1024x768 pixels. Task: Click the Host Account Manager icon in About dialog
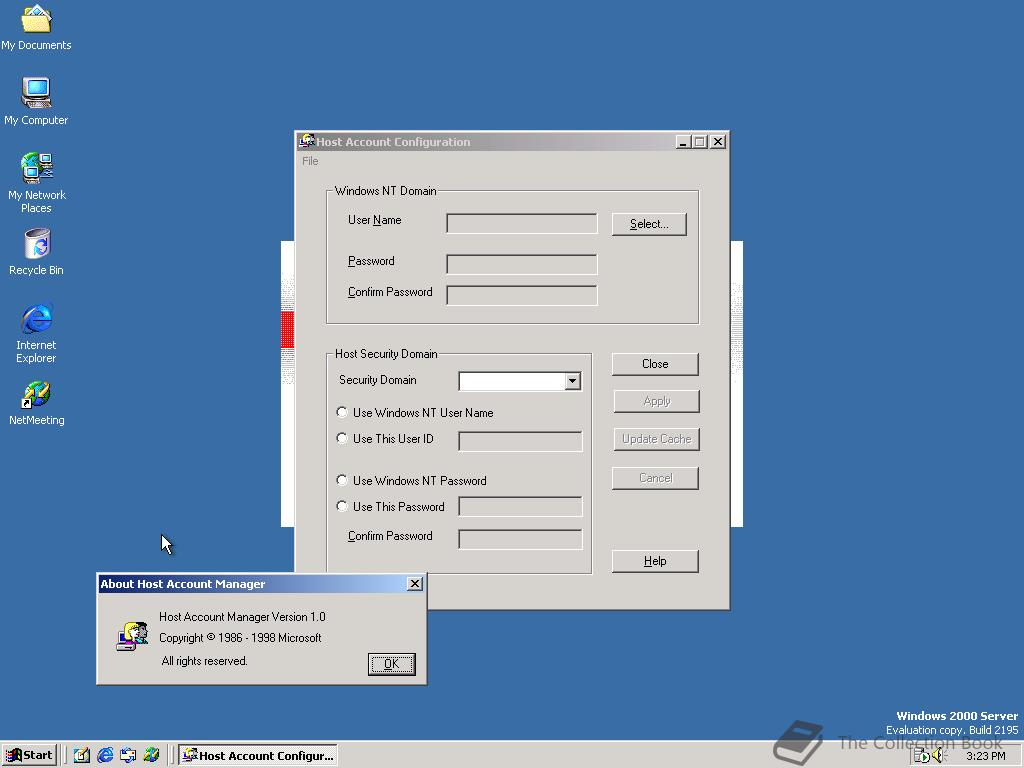[132, 637]
